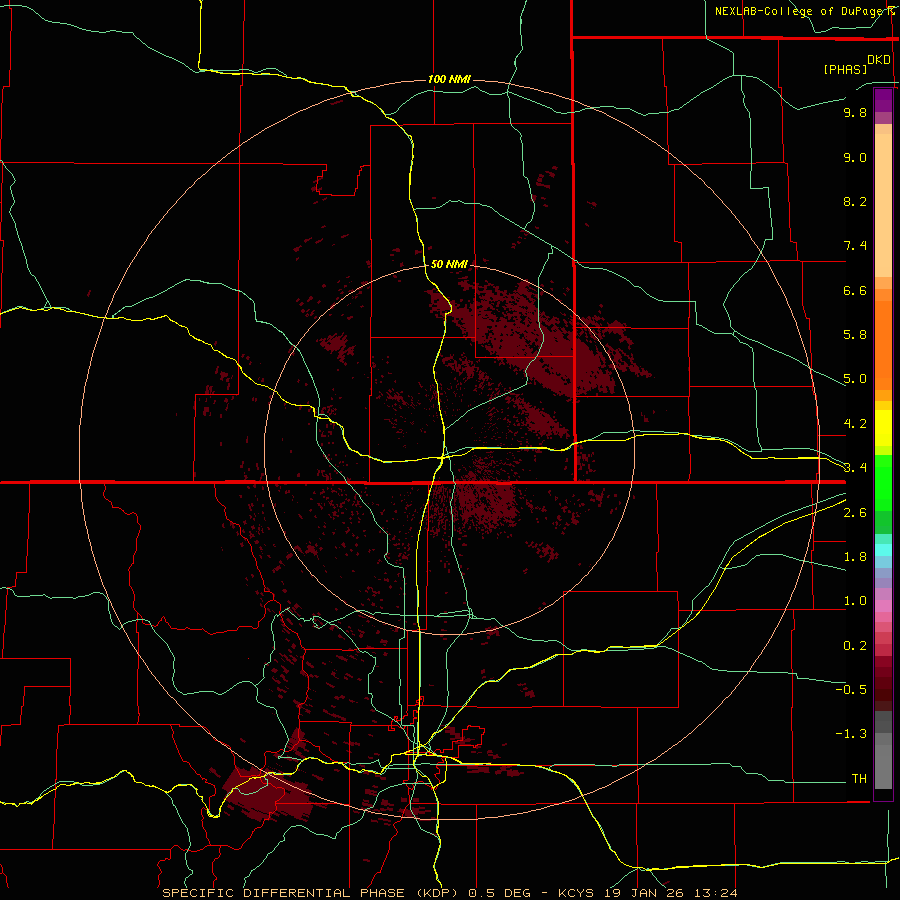Click the product title caption at bottom
The width and height of the screenshot is (900, 900).
[x=449, y=893]
